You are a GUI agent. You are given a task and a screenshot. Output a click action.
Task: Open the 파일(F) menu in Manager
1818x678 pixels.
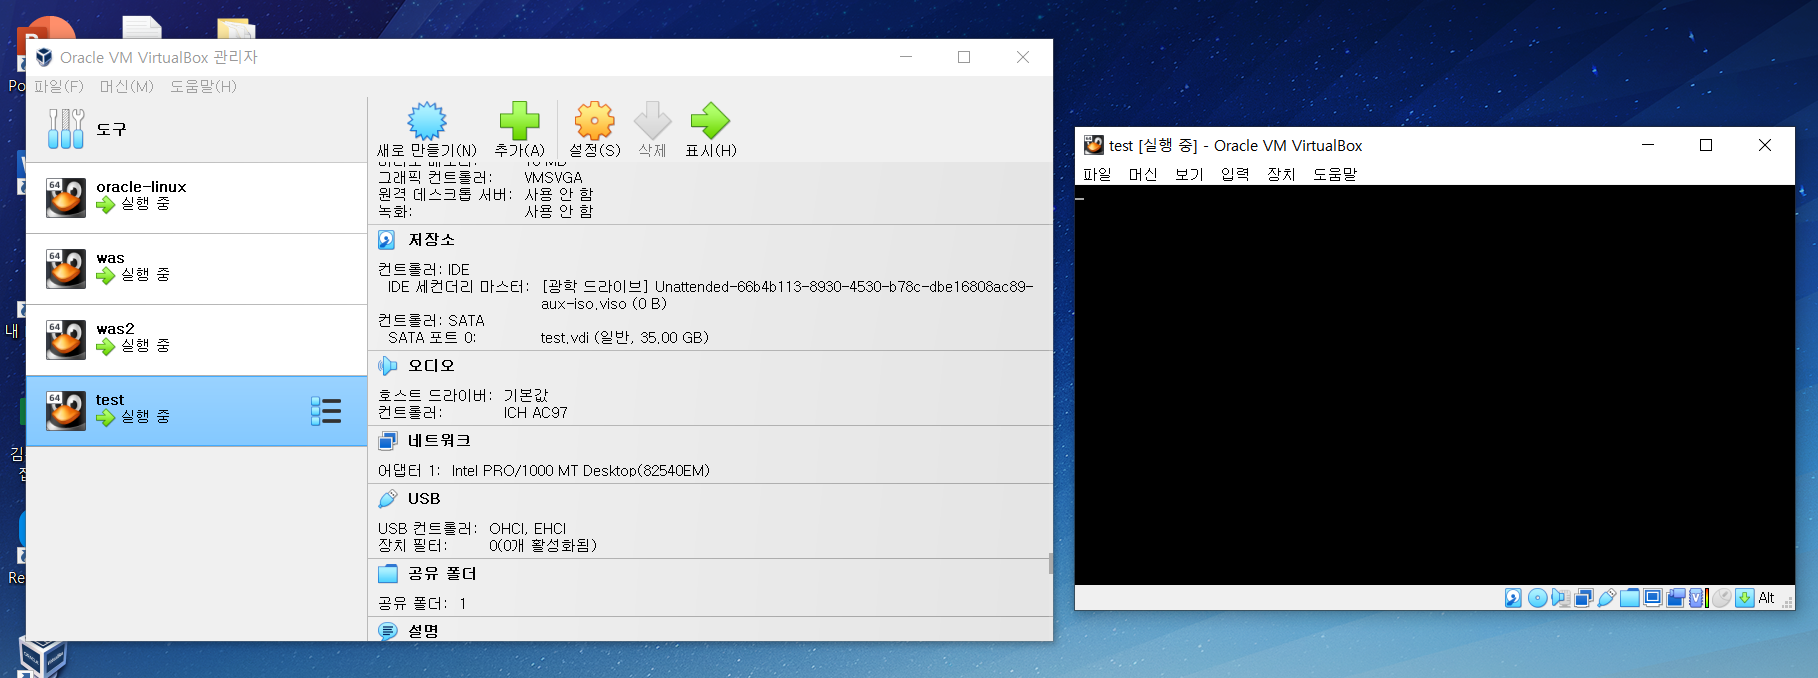(59, 87)
